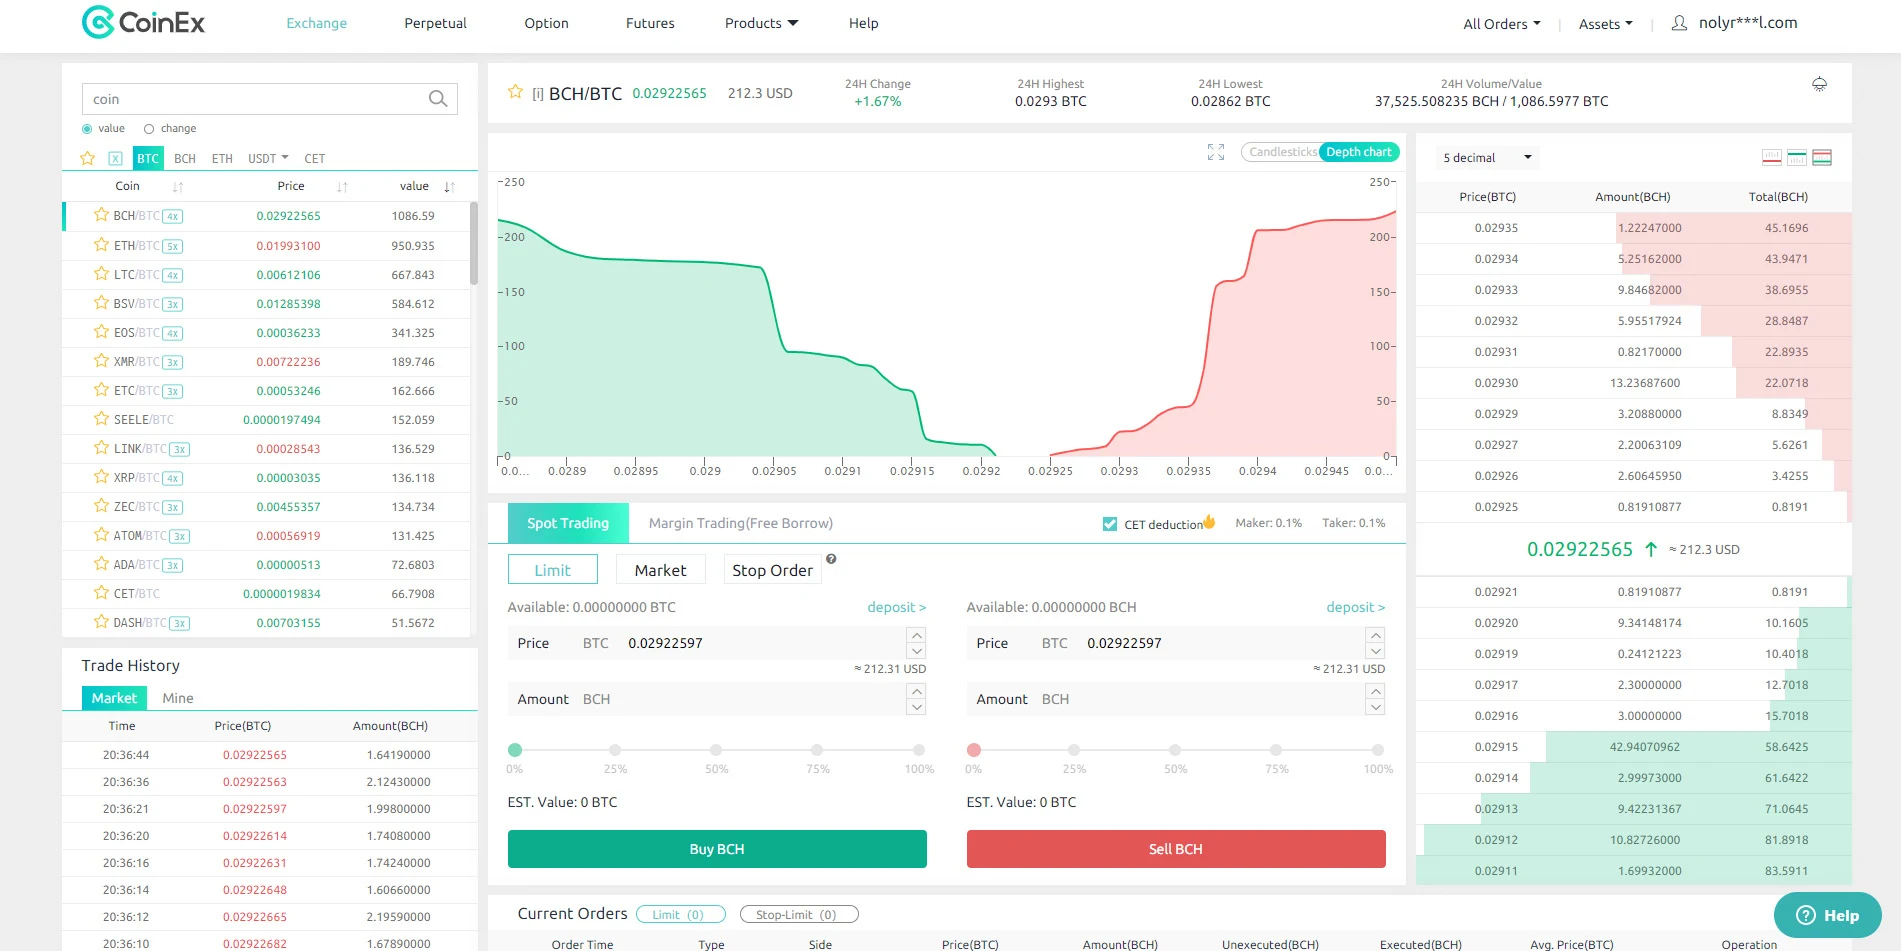Click the coin search magnifier icon
The width and height of the screenshot is (1901, 951).
437,99
